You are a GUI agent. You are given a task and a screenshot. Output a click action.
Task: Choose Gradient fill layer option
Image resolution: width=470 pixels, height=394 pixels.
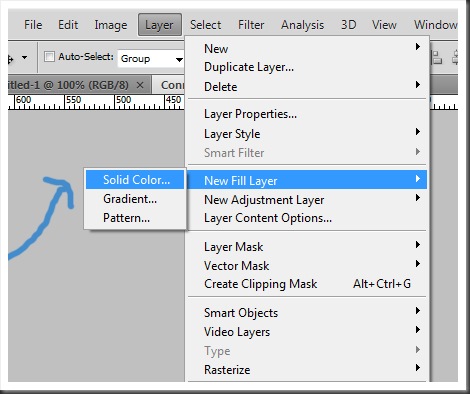tap(135, 199)
